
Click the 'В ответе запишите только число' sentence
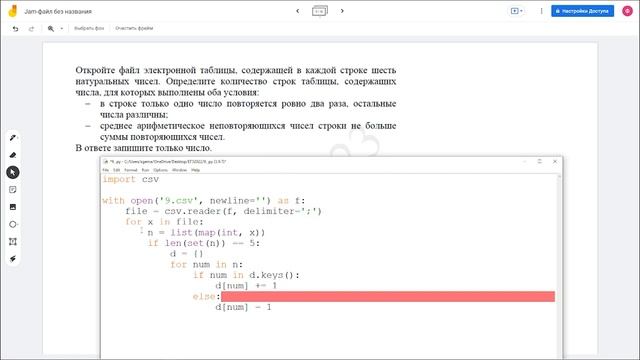[144, 148]
